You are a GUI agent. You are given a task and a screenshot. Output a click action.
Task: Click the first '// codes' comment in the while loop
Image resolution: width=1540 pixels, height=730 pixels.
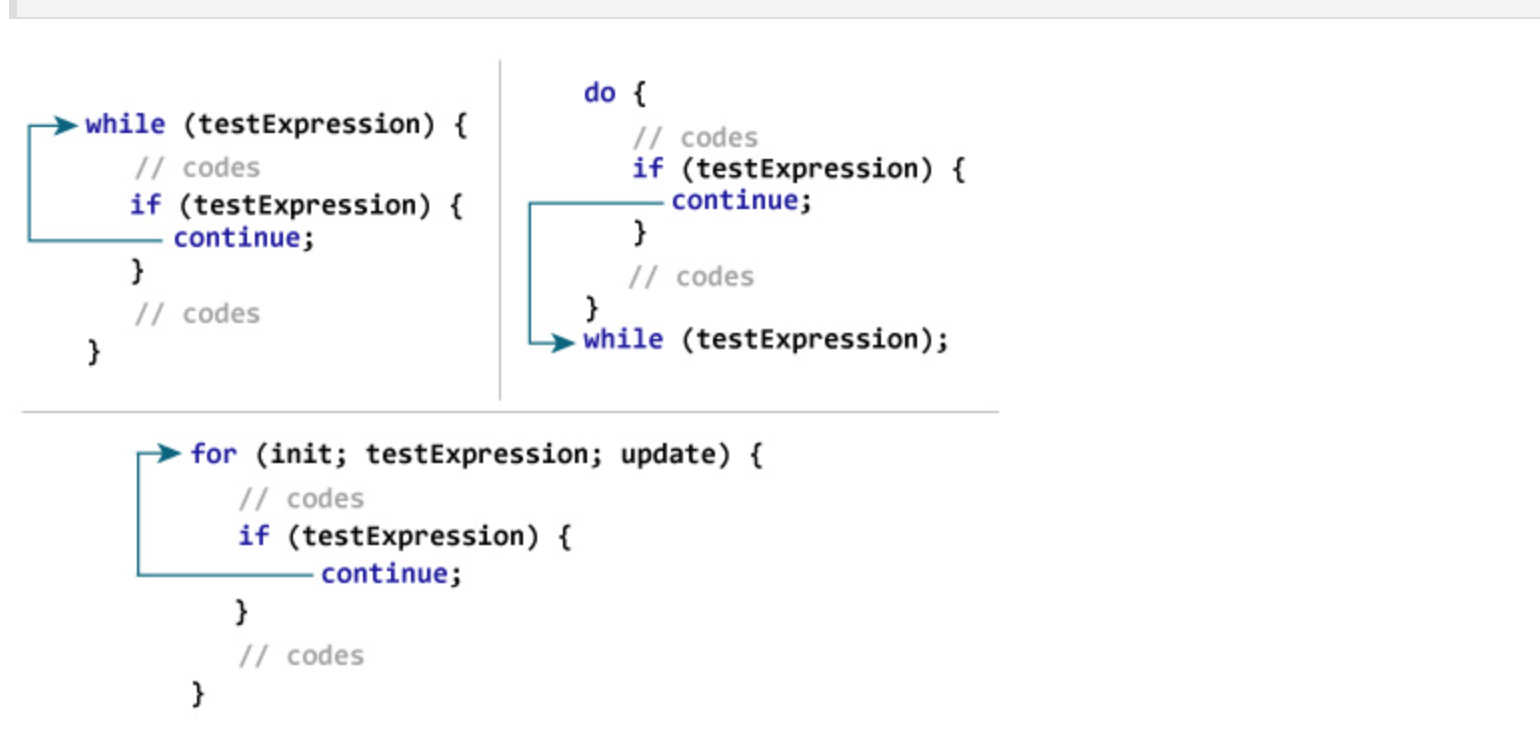pyautogui.click(x=197, y=168)
